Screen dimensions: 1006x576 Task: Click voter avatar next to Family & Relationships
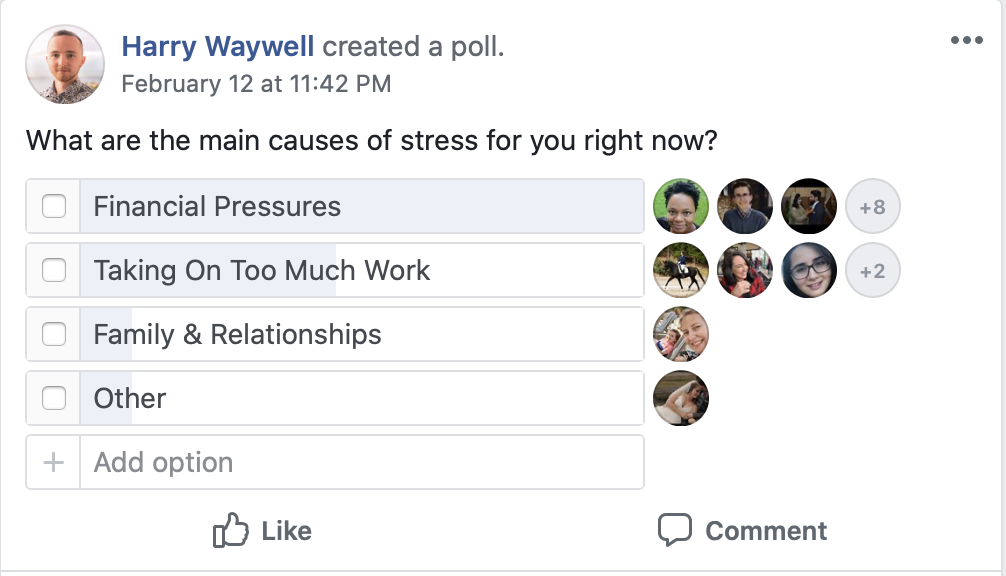click(x=681, y=335)
